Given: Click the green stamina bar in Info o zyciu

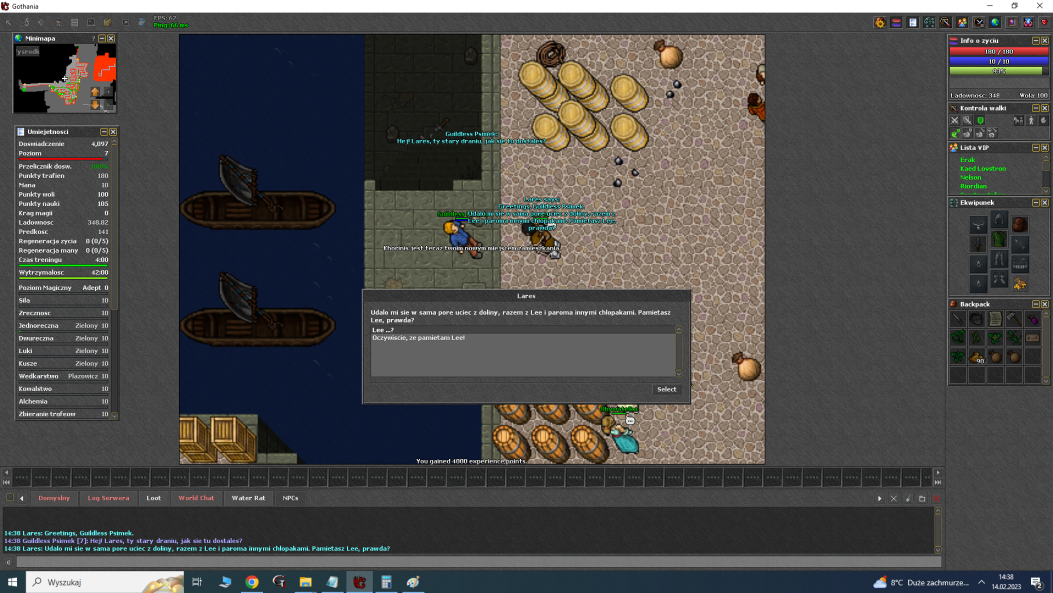Looking at the screenshot, I should [996, 71].
